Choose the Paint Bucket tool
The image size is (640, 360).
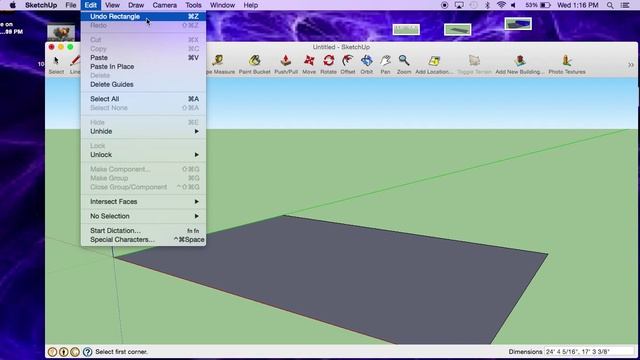coord(255,64)
